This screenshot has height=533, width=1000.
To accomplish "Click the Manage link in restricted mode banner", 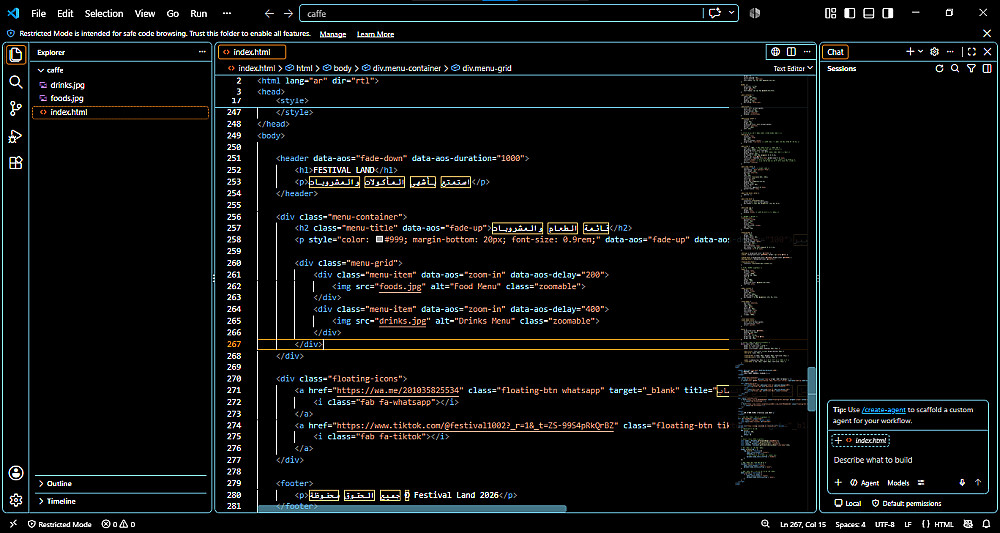I will [x=332, y=34].
